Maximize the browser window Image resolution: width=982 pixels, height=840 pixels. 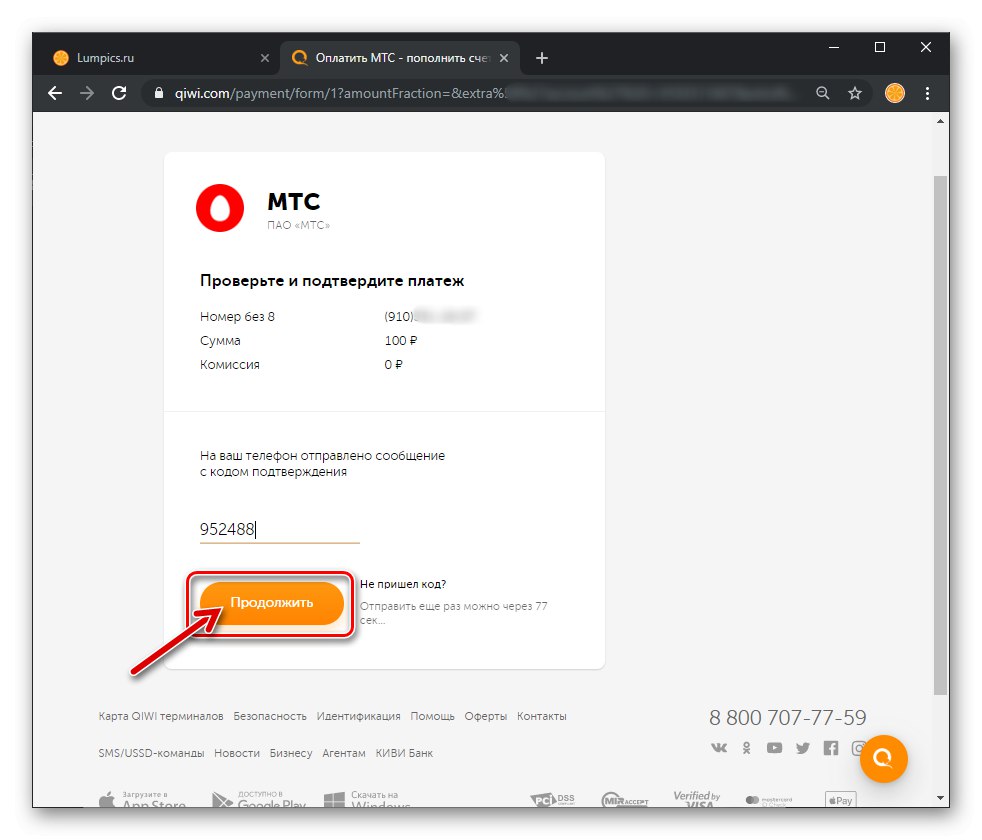click(x=880, y=48)
